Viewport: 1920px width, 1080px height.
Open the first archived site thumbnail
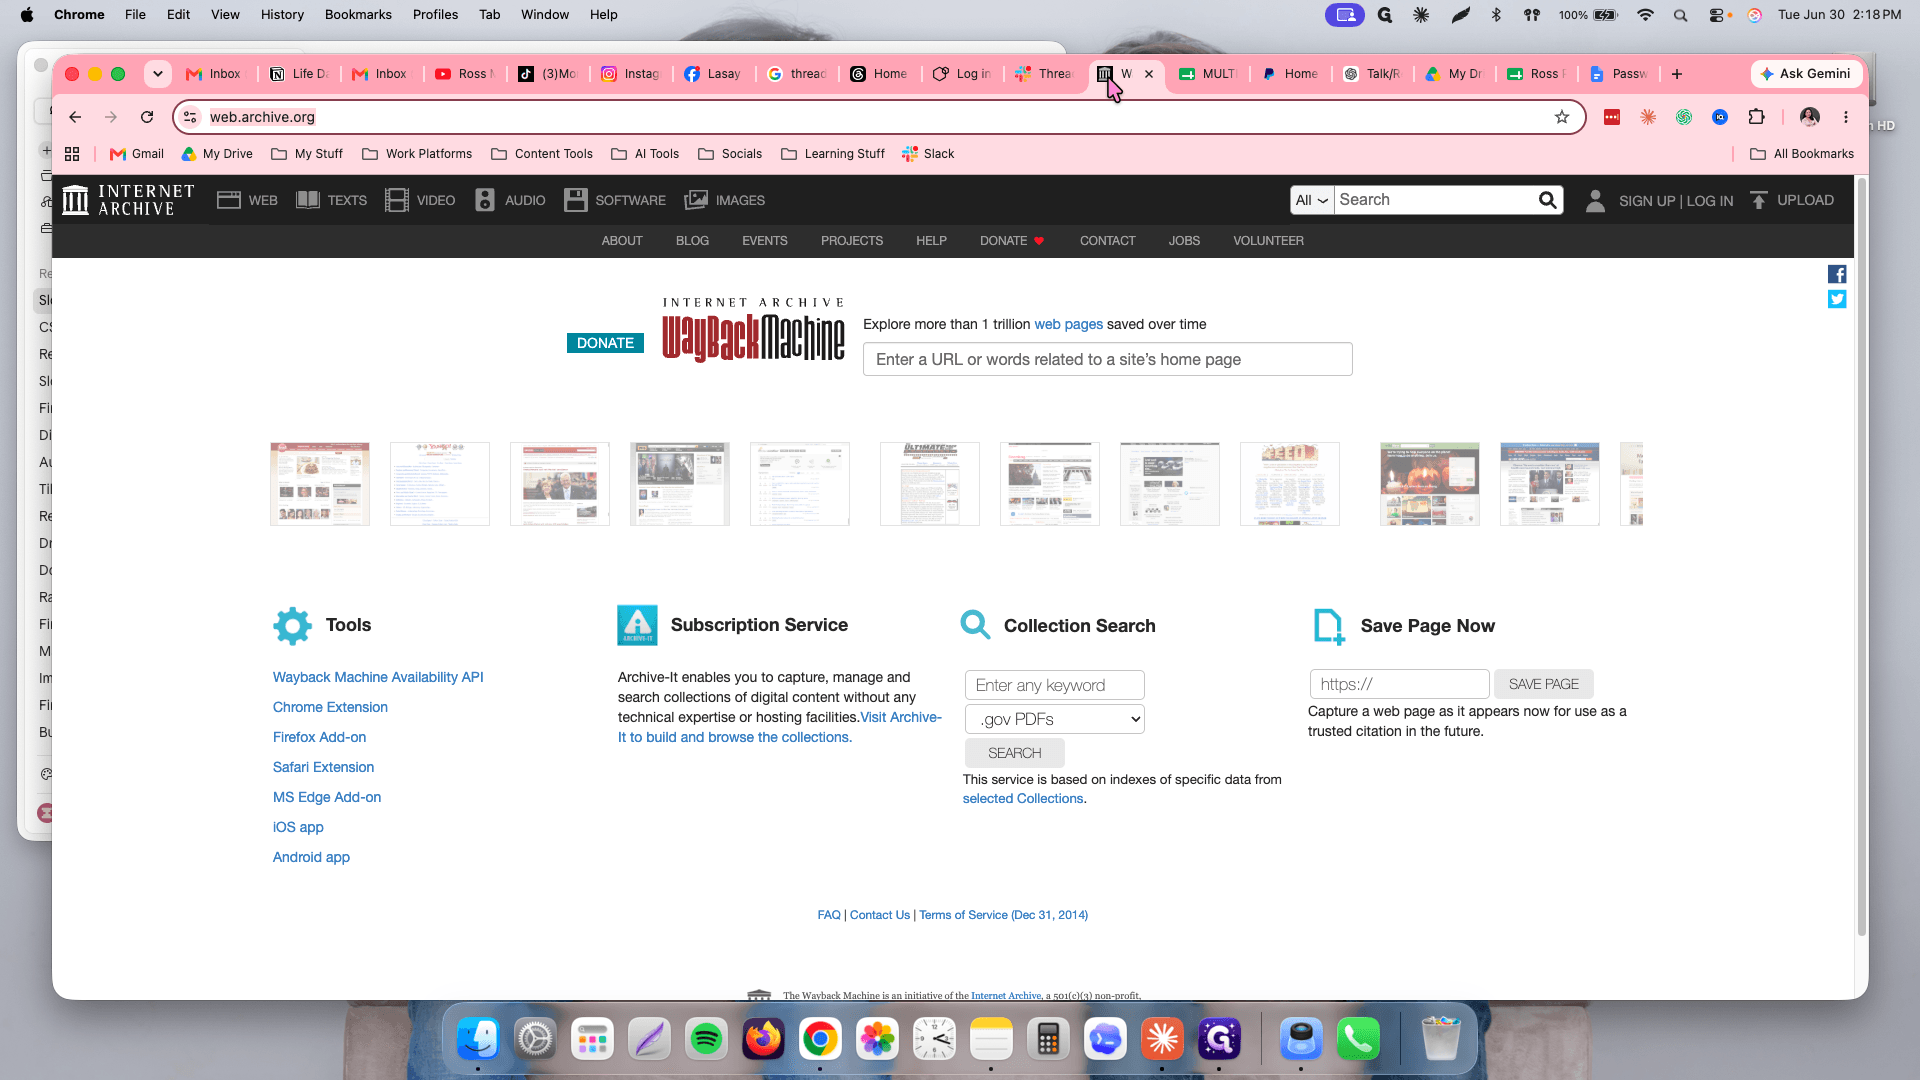(320, 484)
